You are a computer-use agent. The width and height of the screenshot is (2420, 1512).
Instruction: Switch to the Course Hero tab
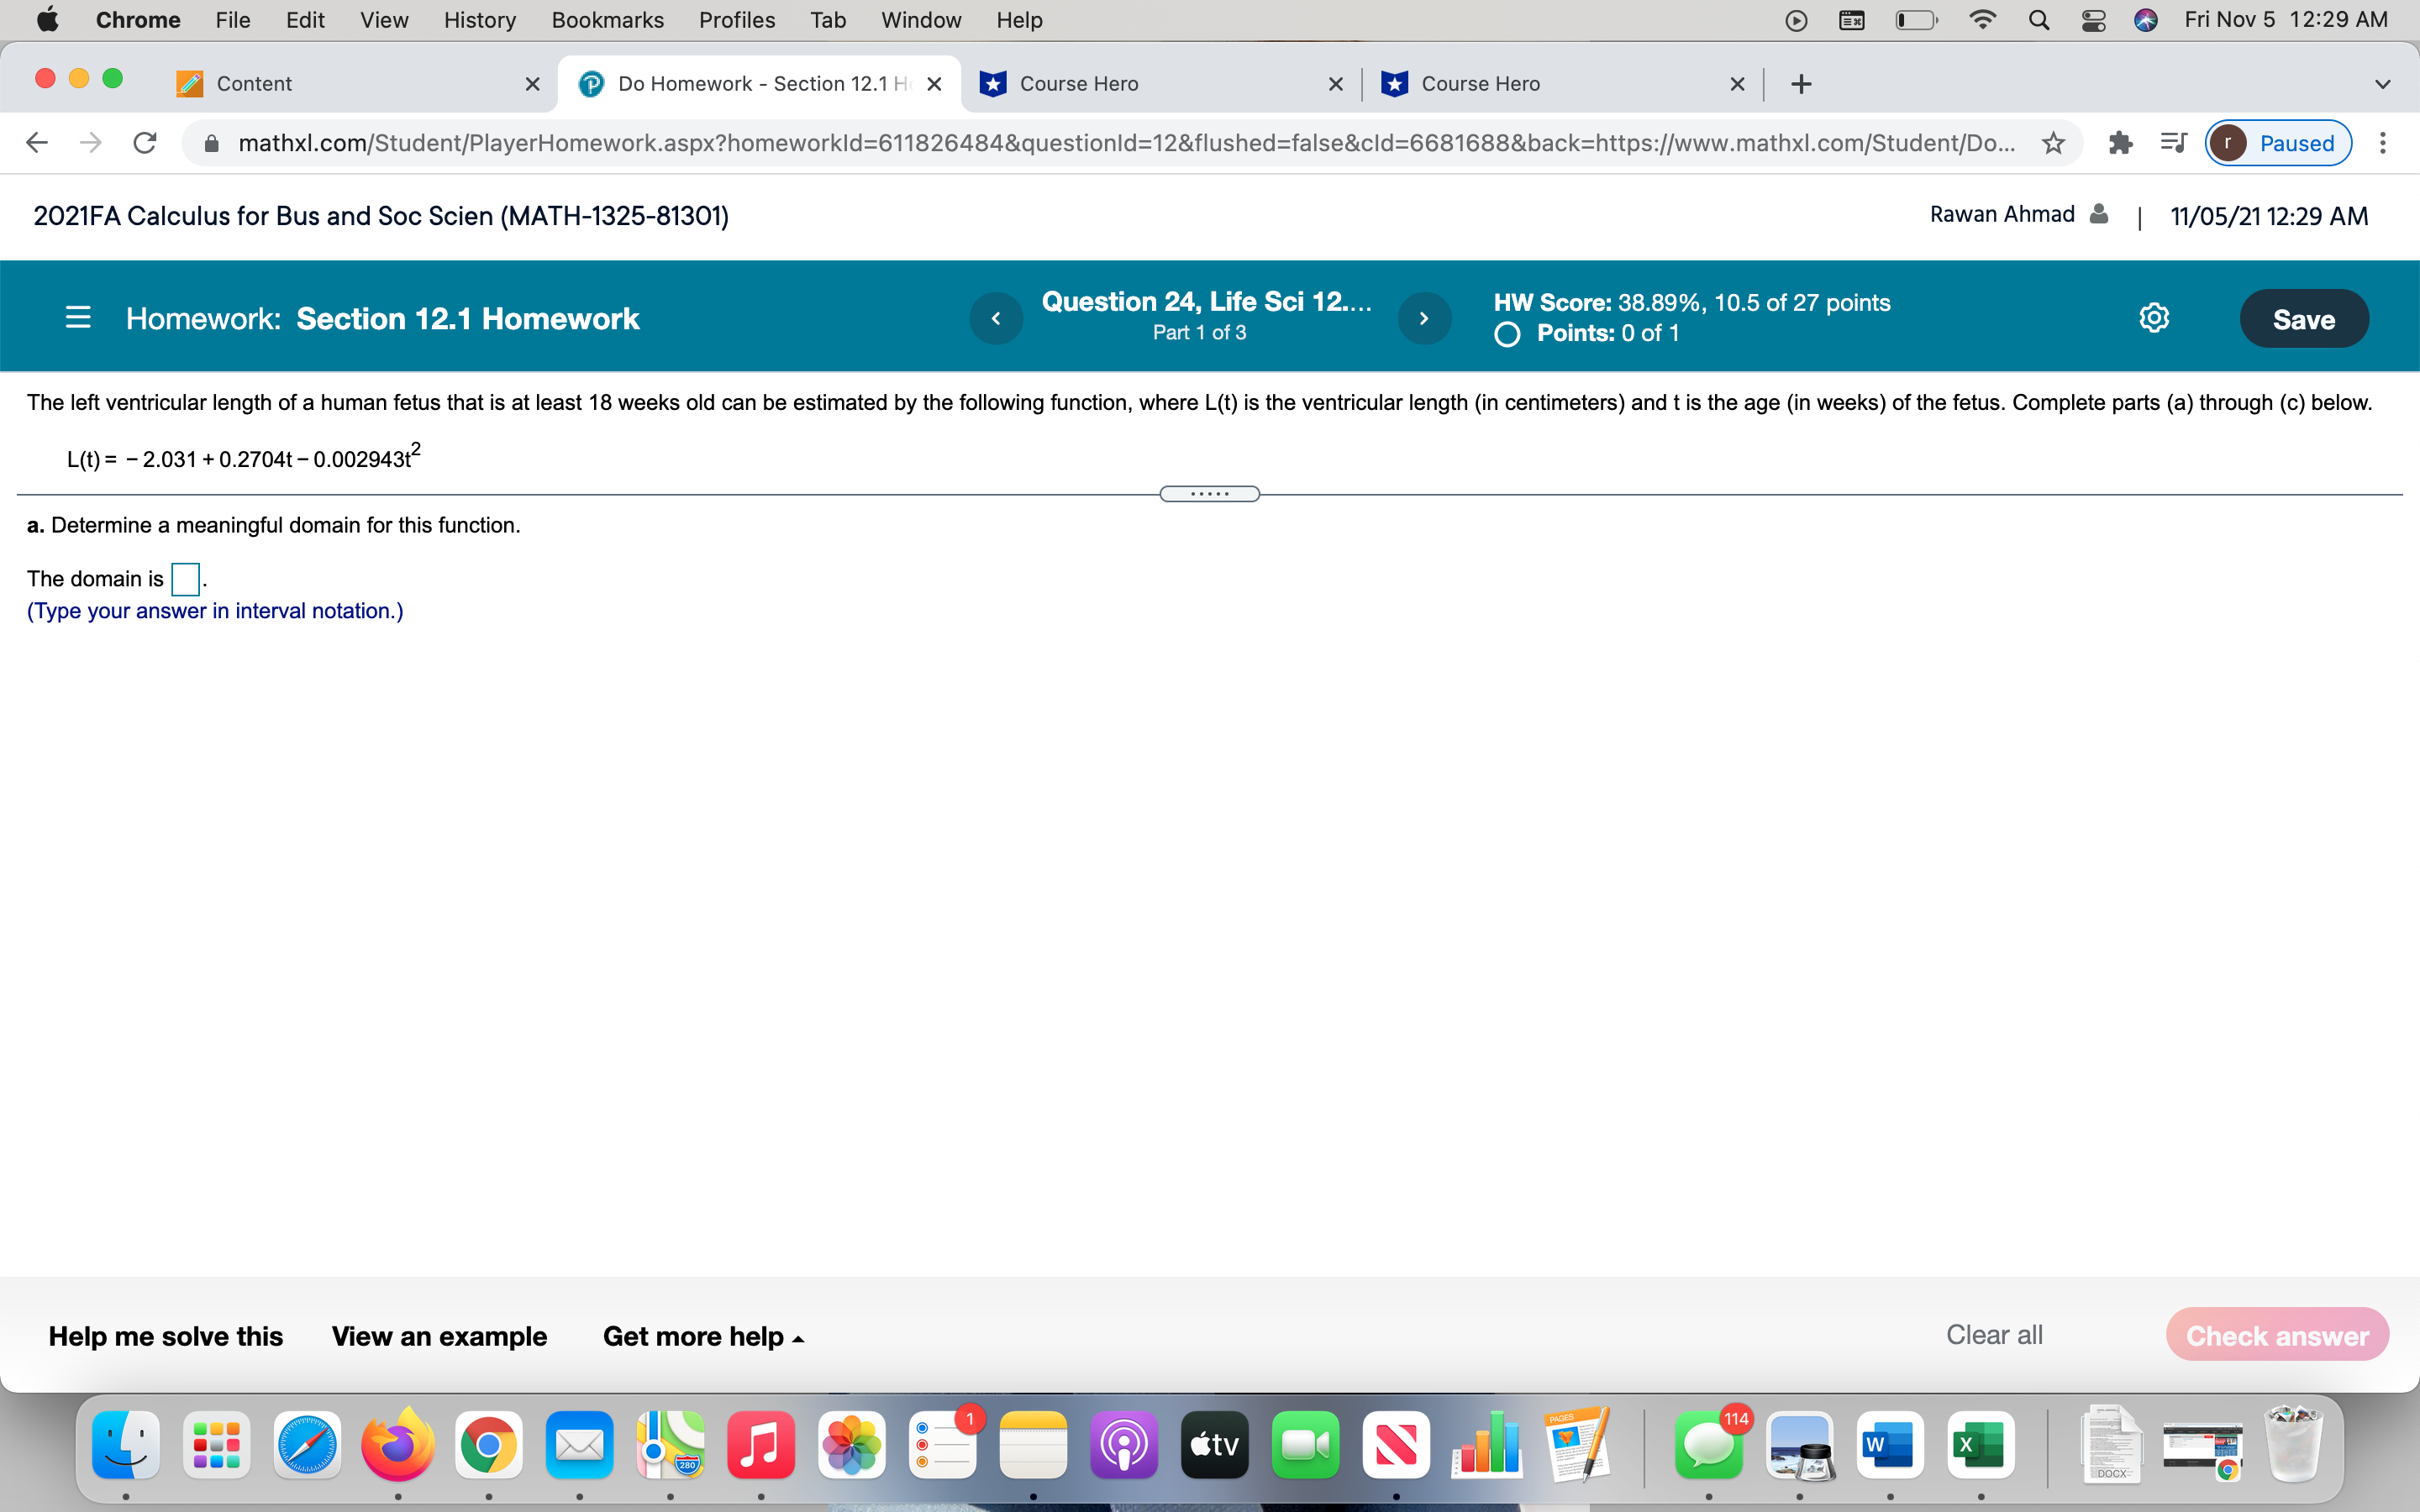coord(1080,83)
